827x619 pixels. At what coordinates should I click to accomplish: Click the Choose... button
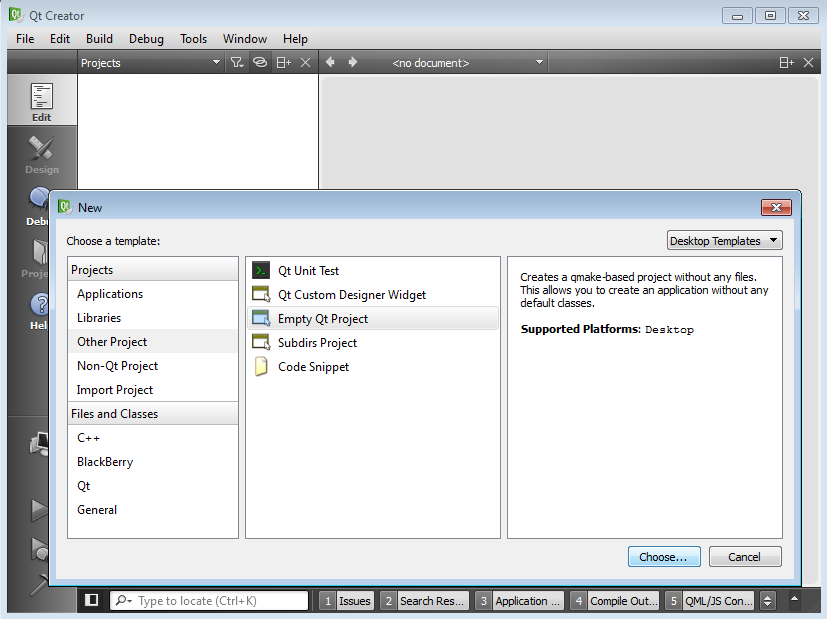[664, 557]
